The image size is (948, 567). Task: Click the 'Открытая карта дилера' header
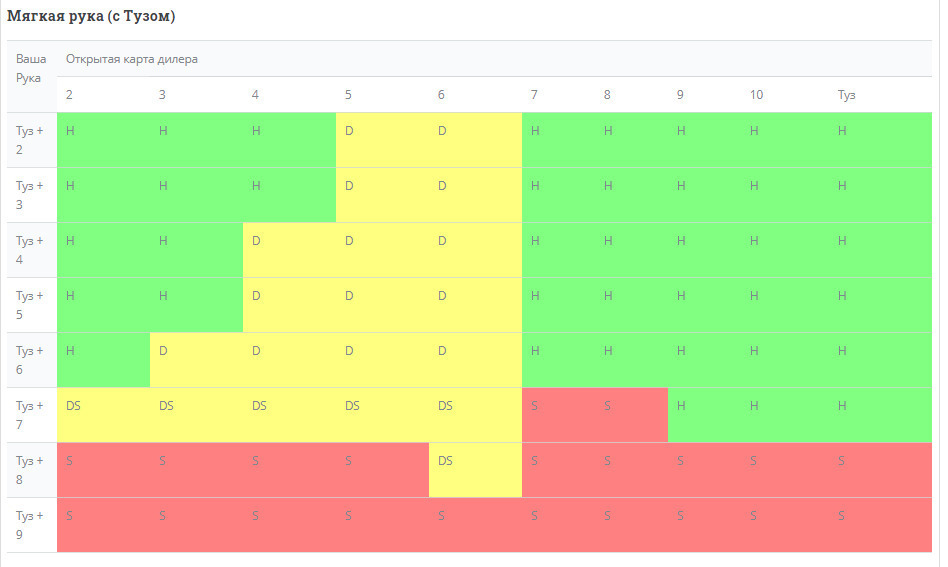(131, 59)
